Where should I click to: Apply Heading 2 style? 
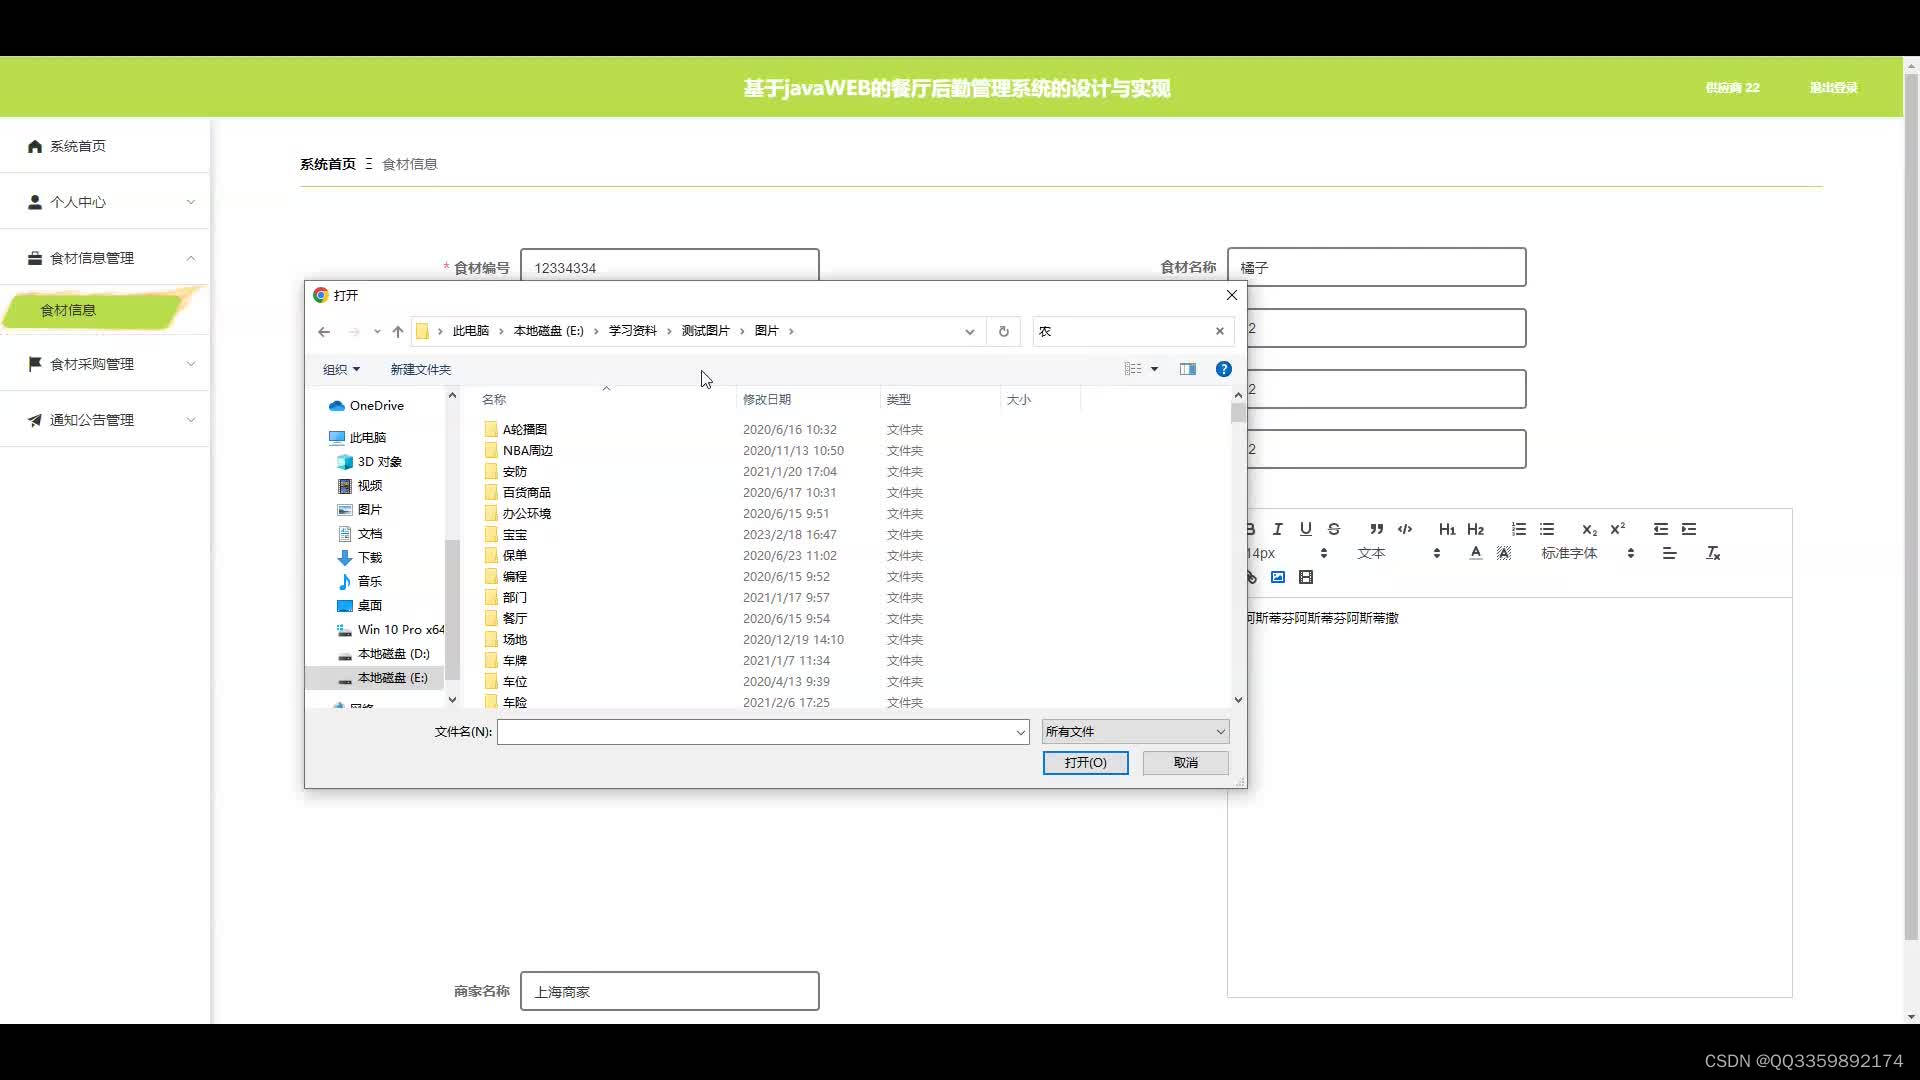pyautogui.click(x=1475, y=529)
